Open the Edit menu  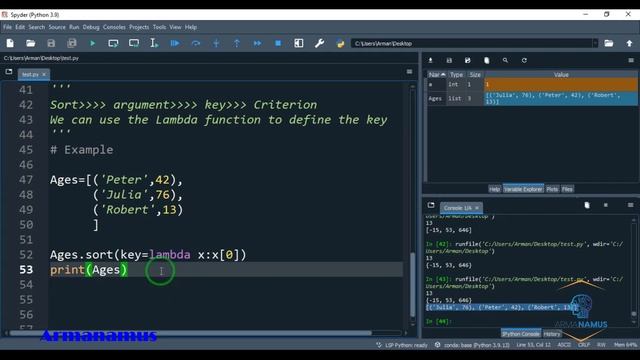[20, 27]
